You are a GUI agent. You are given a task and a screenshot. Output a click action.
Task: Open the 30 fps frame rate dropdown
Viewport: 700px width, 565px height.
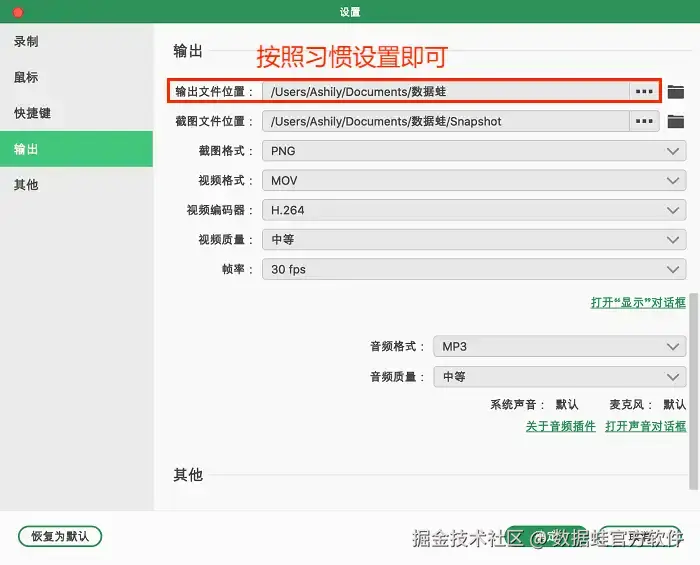(474, 269)
